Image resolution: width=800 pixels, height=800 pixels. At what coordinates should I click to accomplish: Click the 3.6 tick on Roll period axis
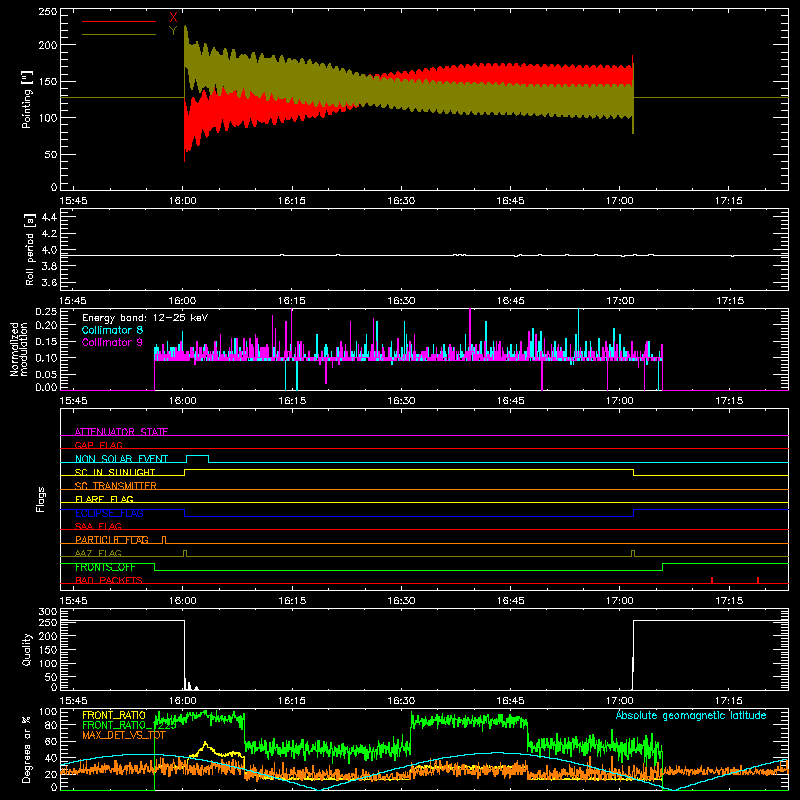click(x=49, y=282)
